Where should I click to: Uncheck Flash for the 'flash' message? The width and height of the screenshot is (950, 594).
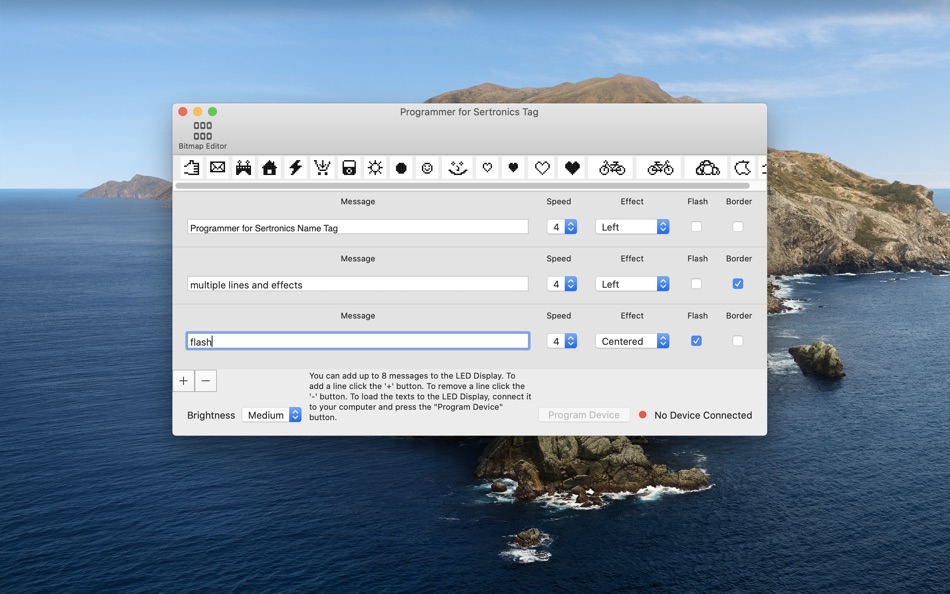tap(696, 341)
